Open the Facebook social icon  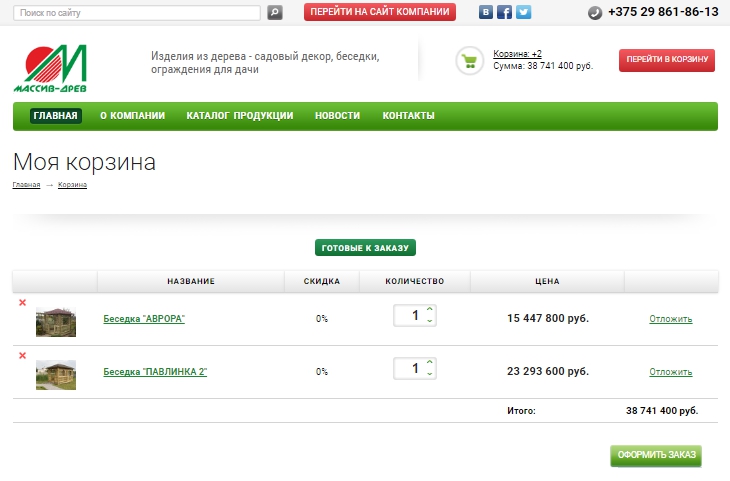click(x=504, y=13)
